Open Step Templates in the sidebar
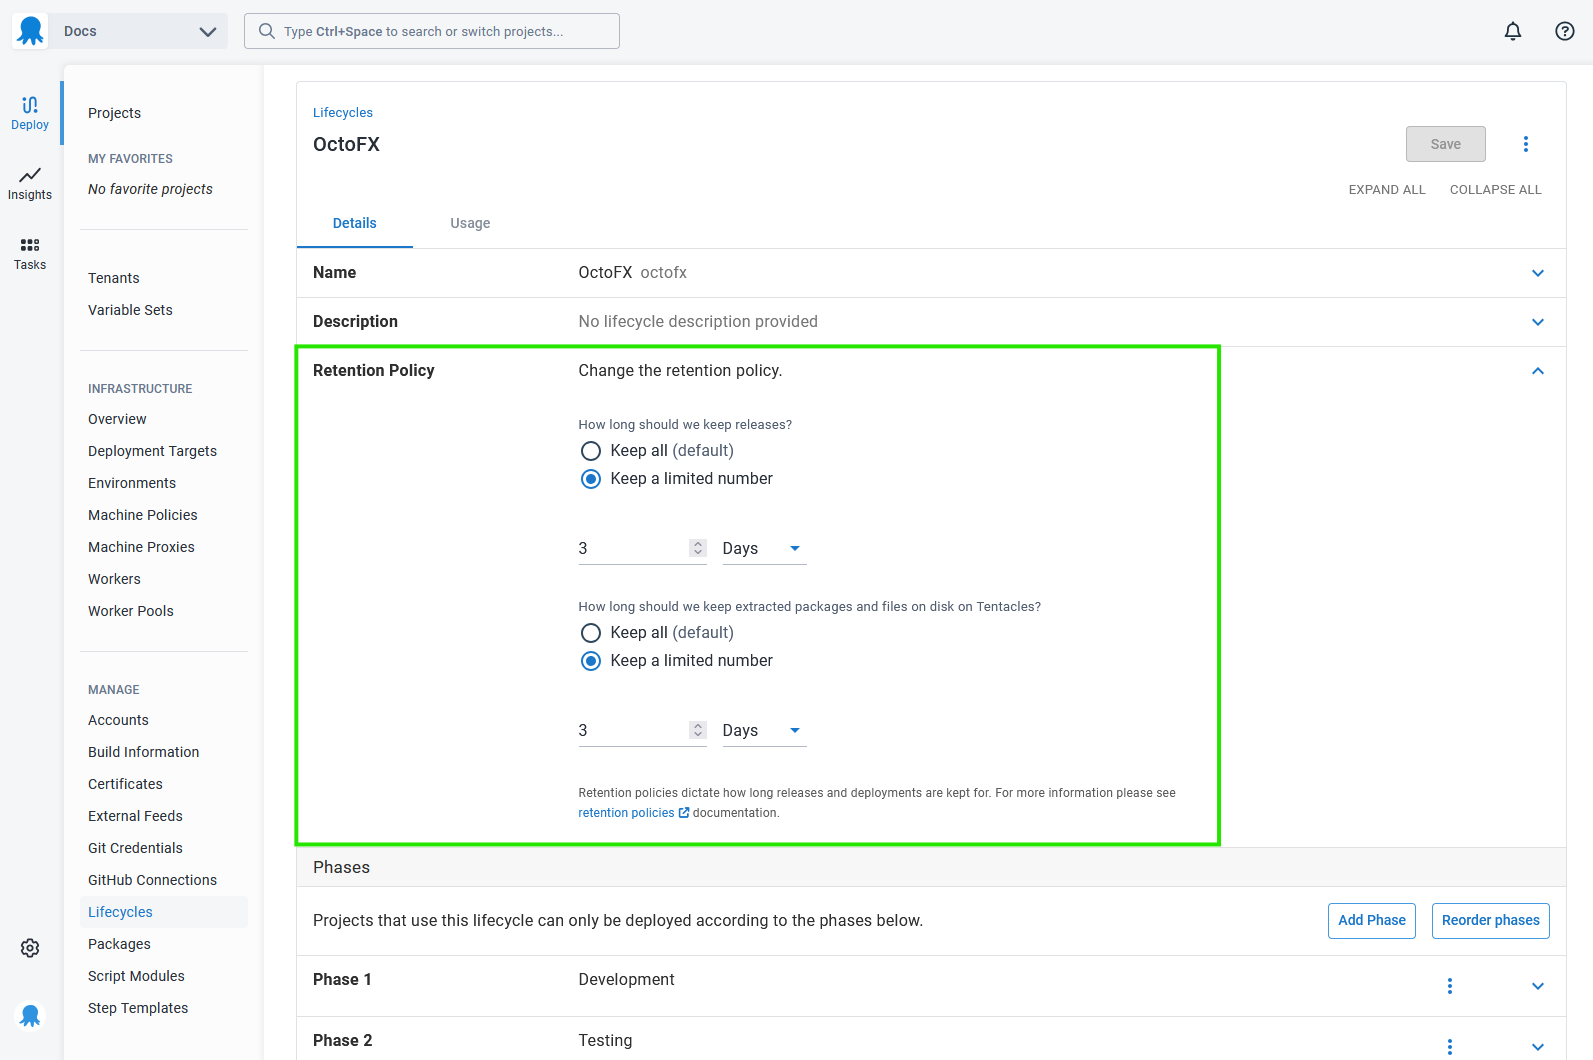The width and height of the screenshot is (1593, 1060). [138, 1008]
